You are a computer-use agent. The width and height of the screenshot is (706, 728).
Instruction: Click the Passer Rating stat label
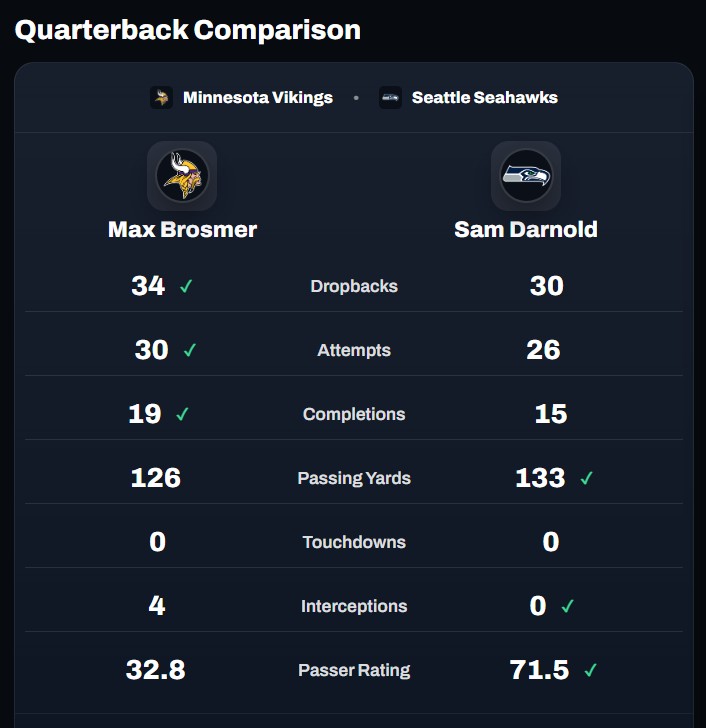[x=354, y=670]
